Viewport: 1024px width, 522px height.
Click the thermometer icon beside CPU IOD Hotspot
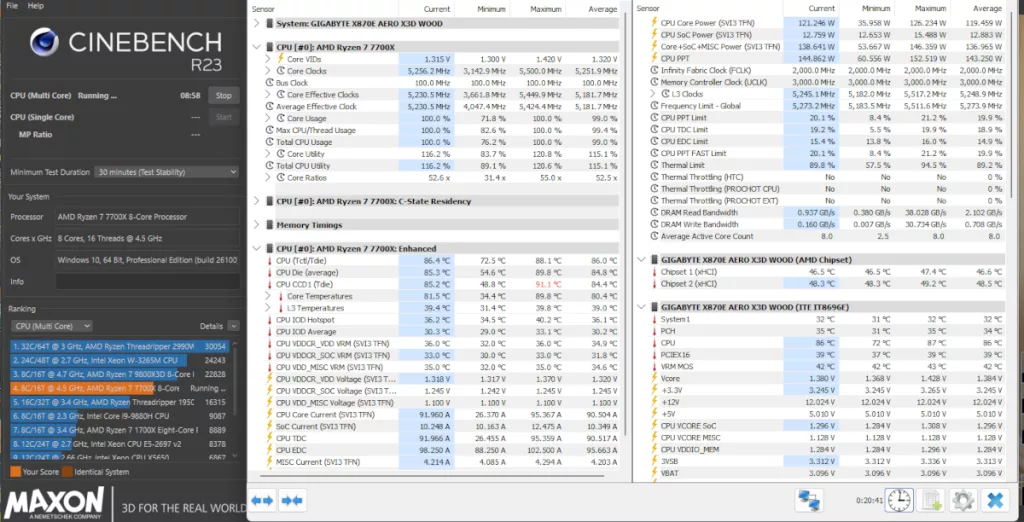click(270, 320)
